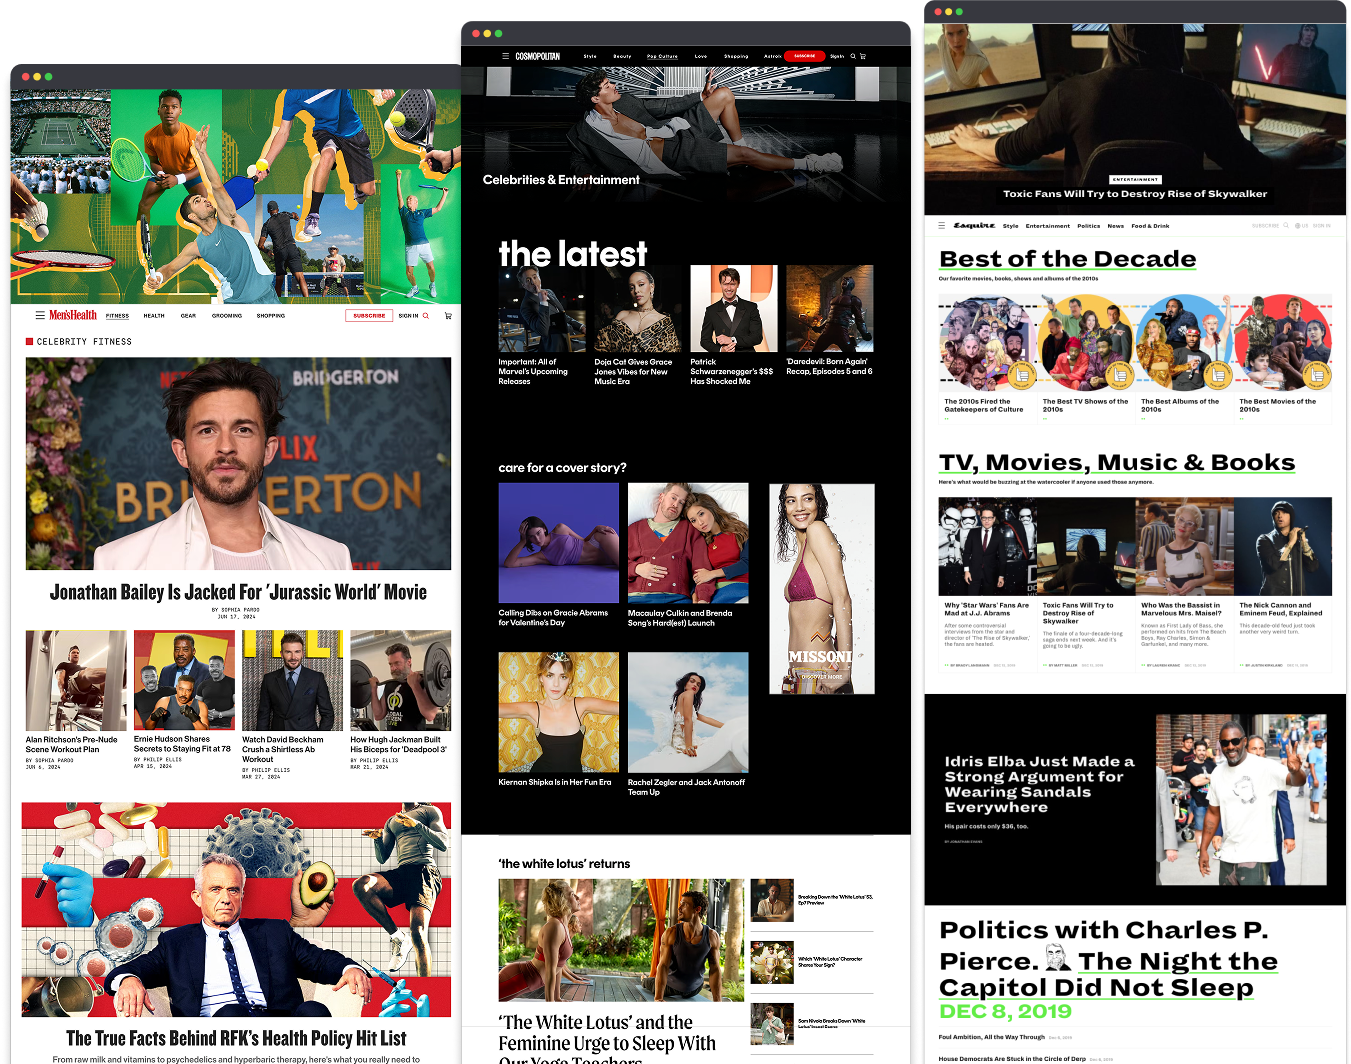The width and height of the screenshot is (1351, 1064).
Task: Open Food & Drink on Esquire
Action: (x=1150, y=226)
